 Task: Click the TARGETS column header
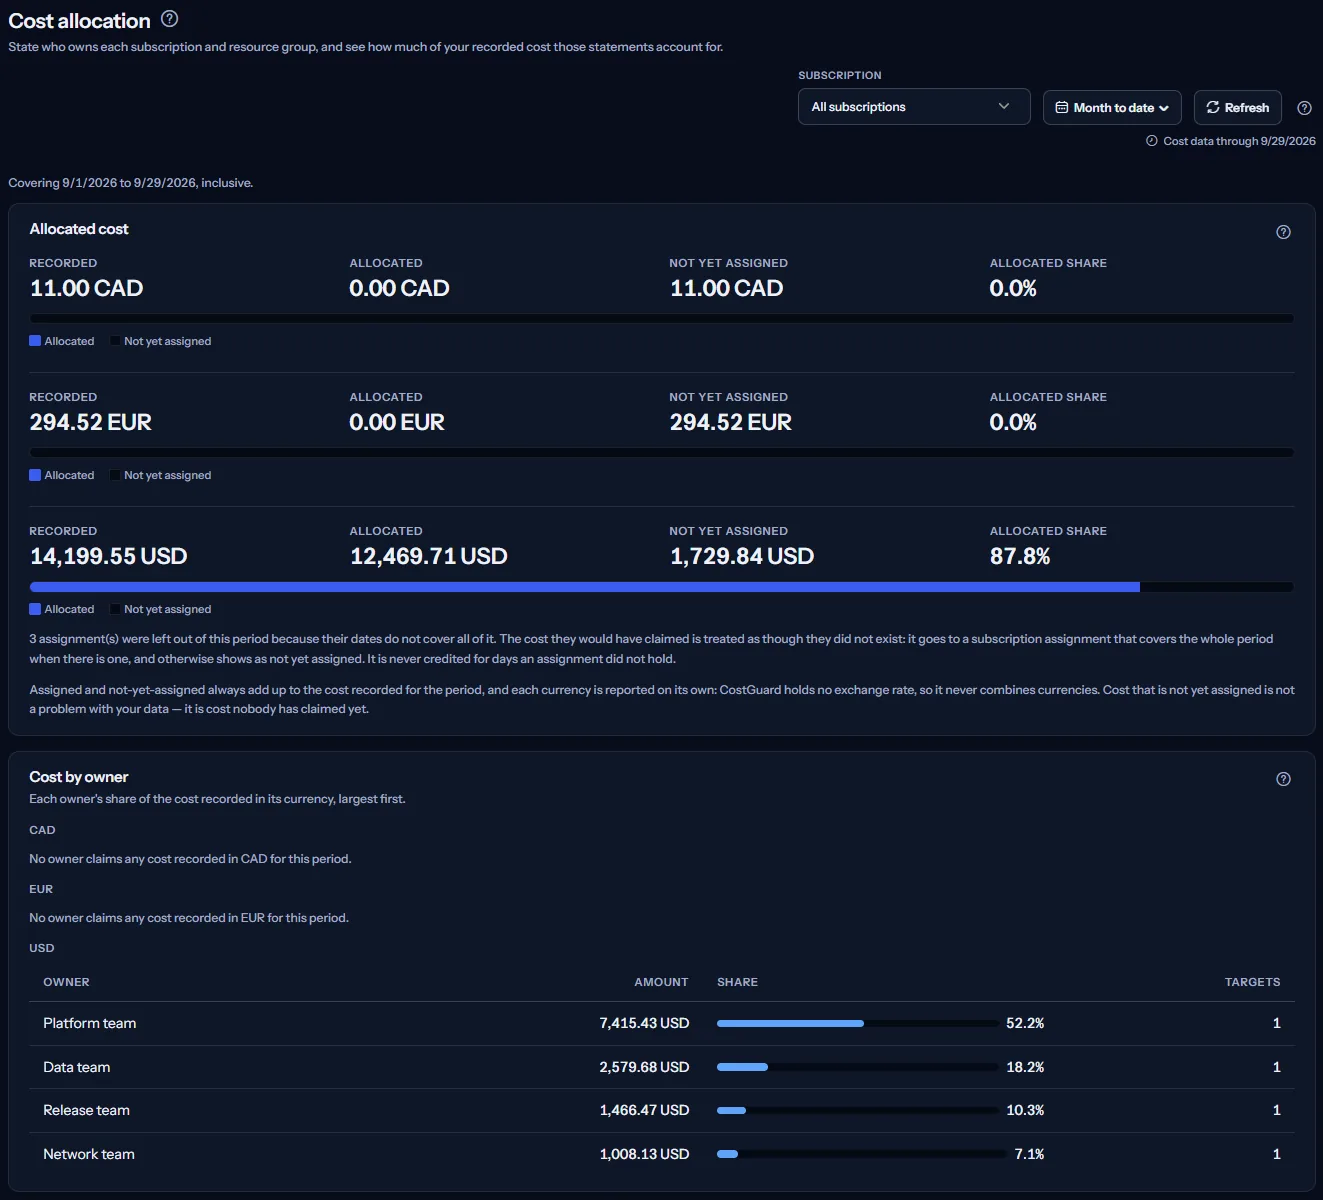[x=1252, y=982]
